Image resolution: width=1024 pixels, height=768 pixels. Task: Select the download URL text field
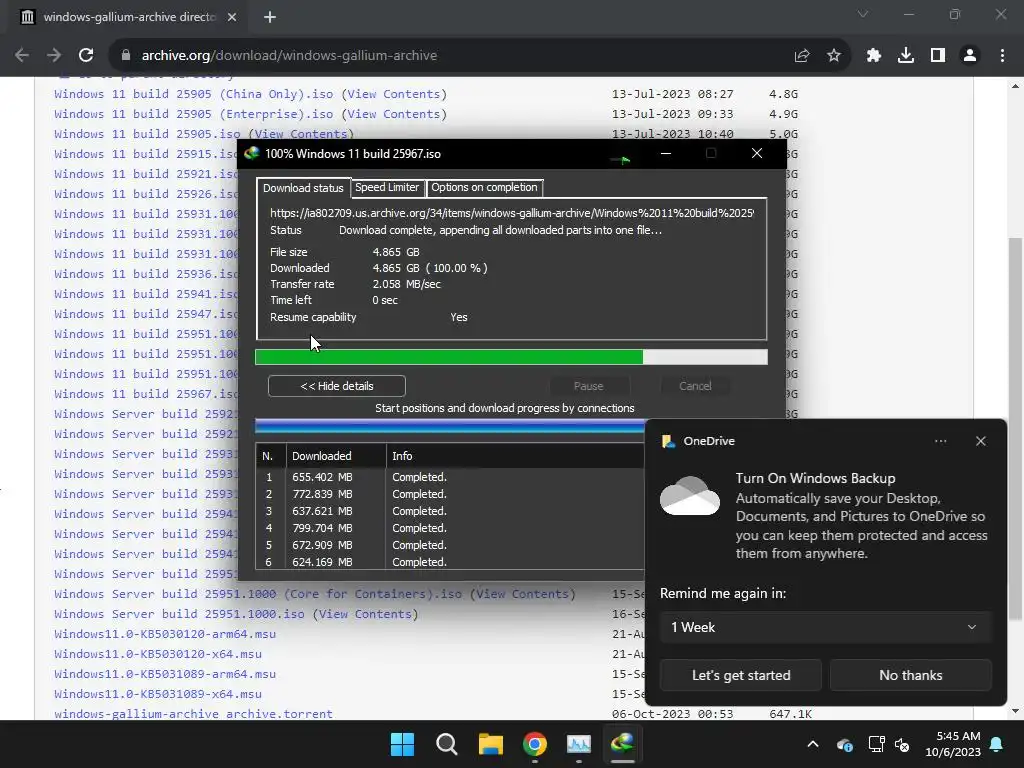pyautogui.click(x=512, y=213)
